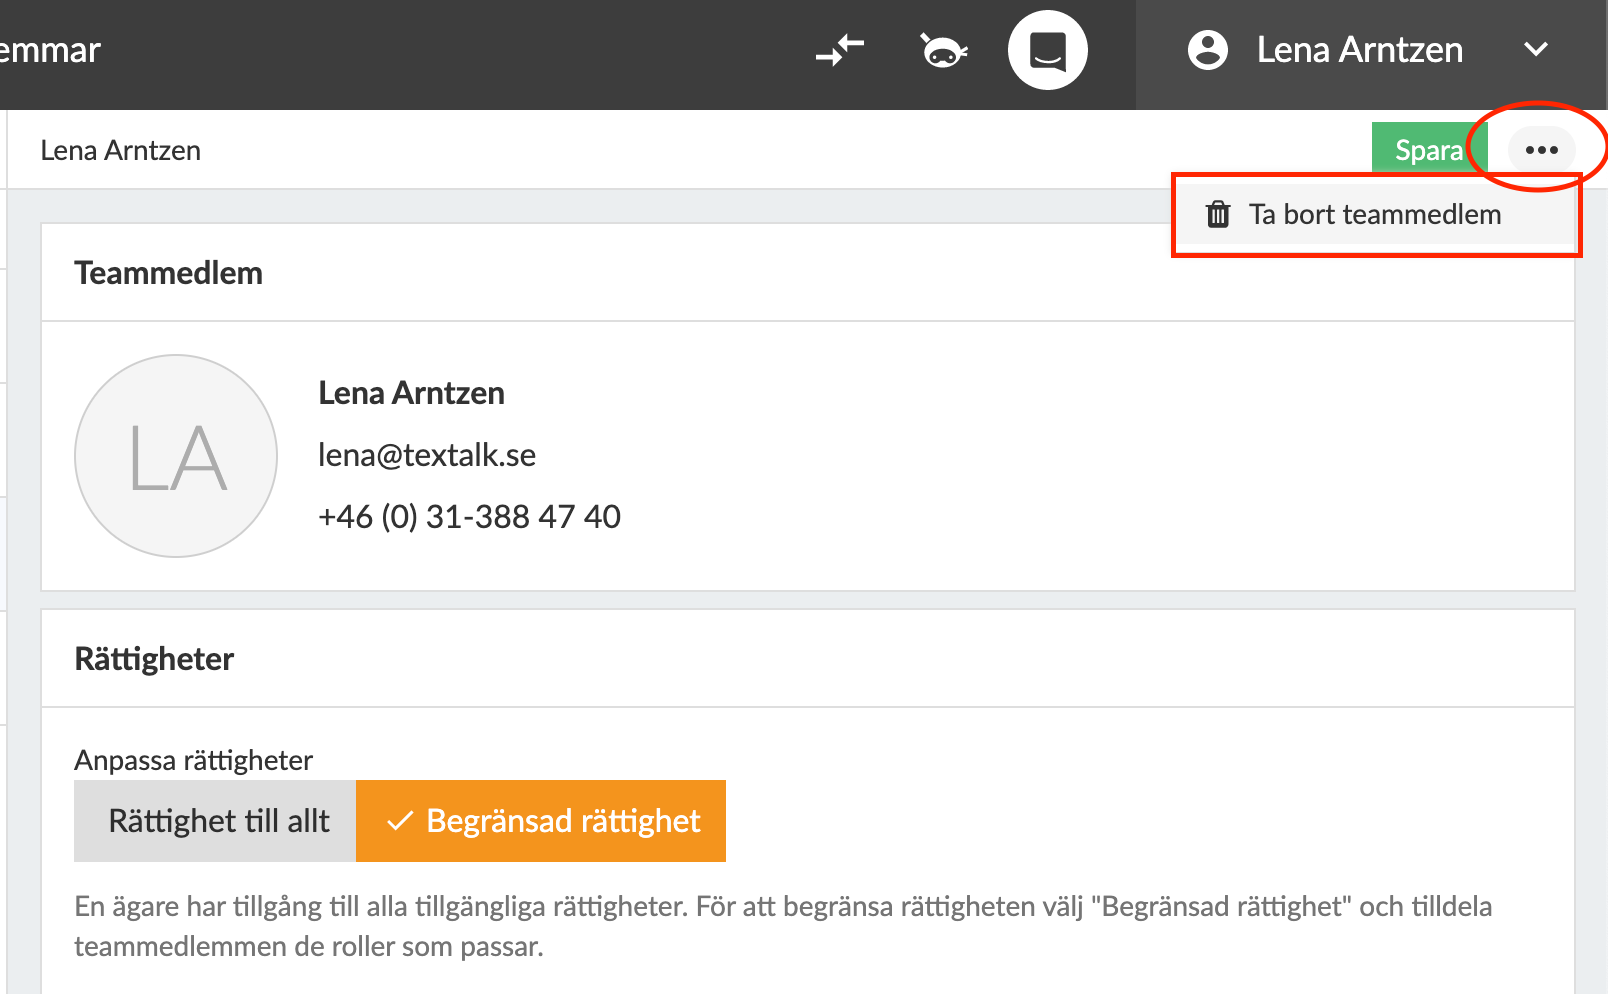Click the lena@textalk.se email address
This screenshot has width=1608, height=994.
point(427,455)
